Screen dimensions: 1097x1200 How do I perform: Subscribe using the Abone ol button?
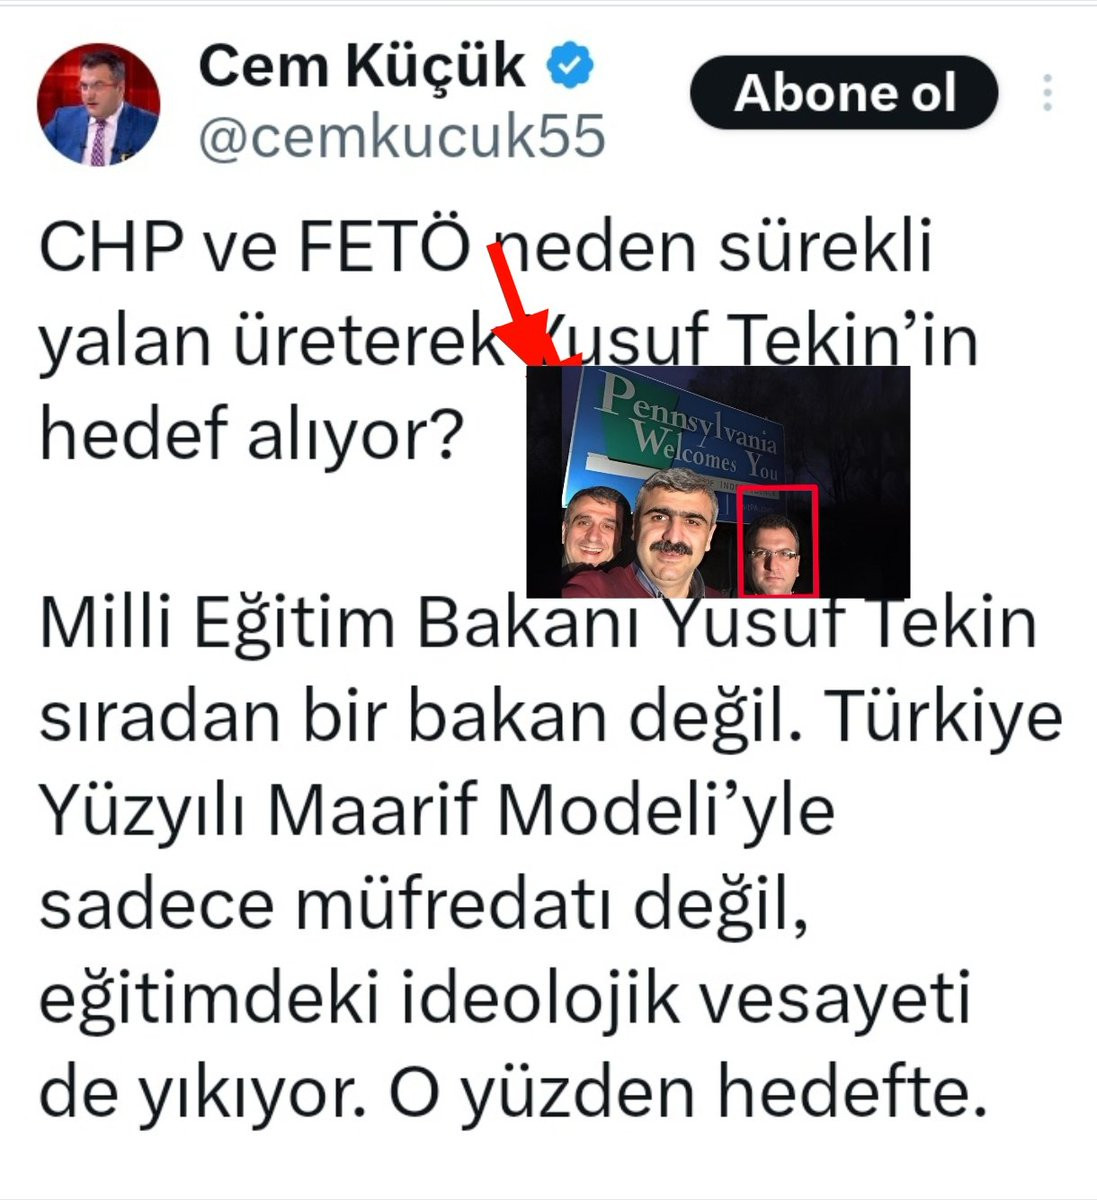pyautogui.click(x=844, y=93)
